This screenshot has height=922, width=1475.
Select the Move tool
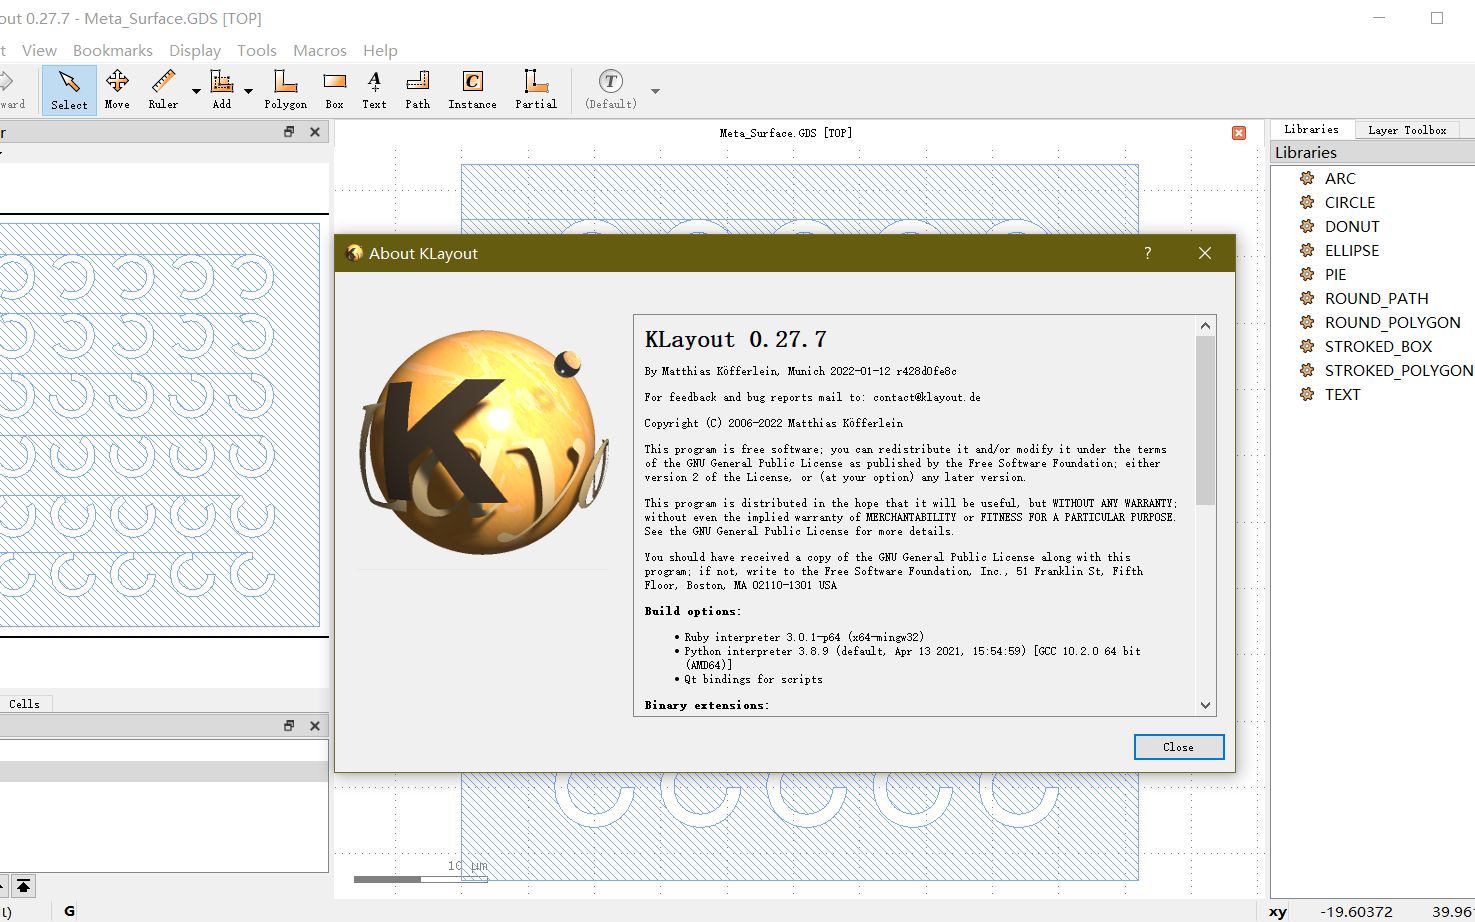tap(117, 90)
